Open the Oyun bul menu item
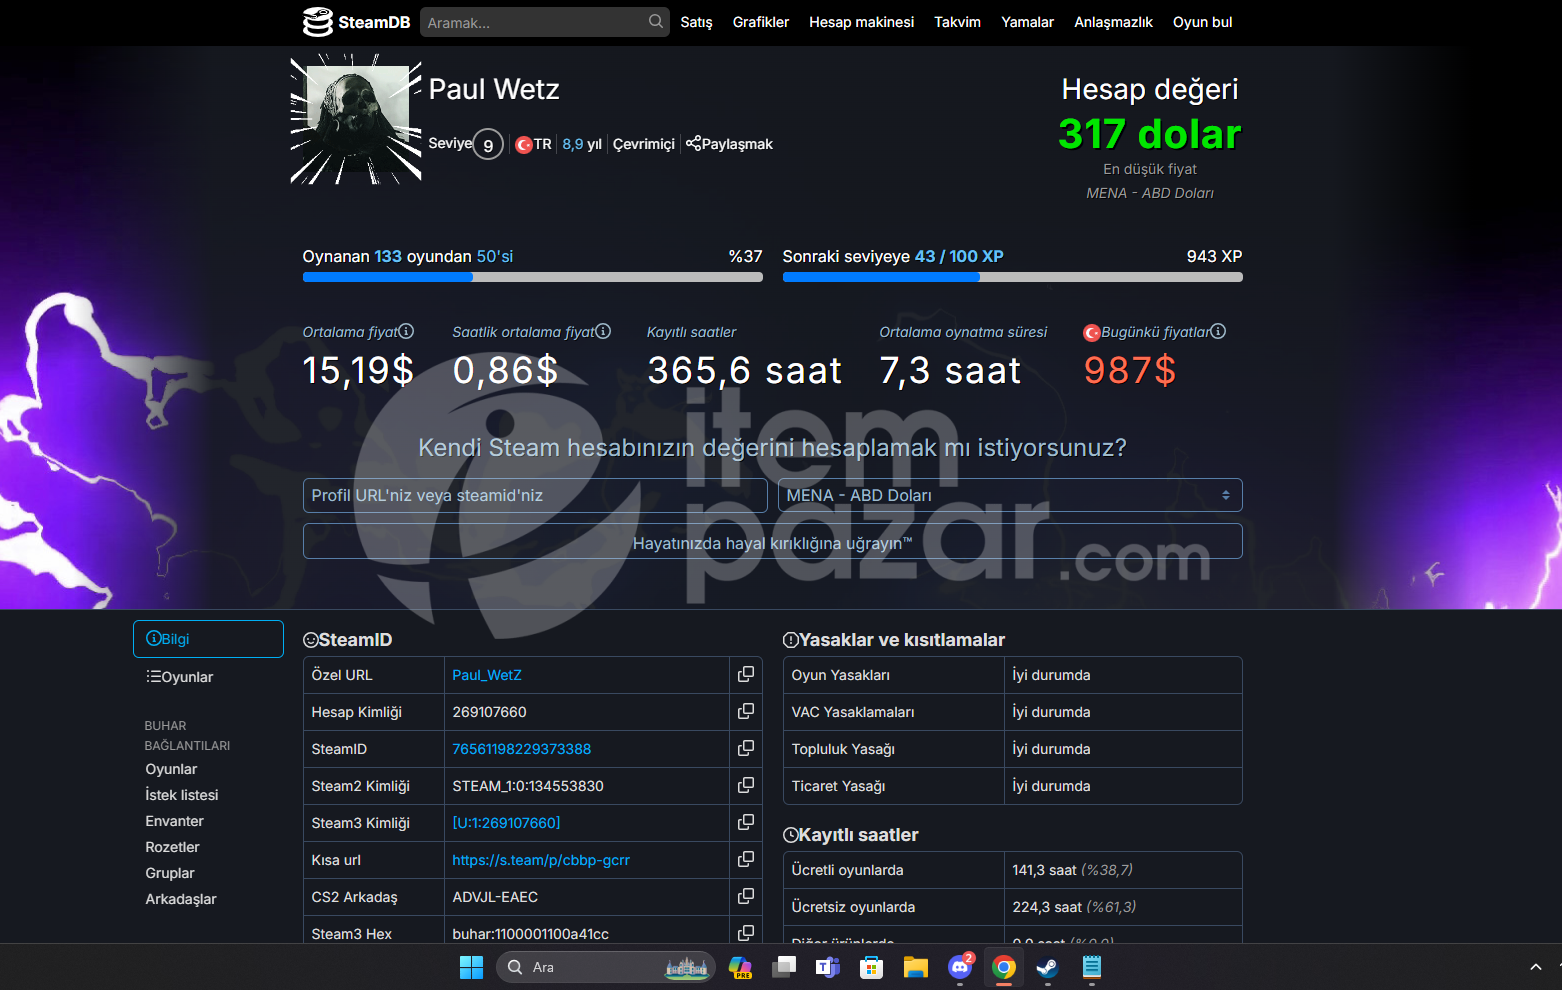 (x=1202, y=22)
